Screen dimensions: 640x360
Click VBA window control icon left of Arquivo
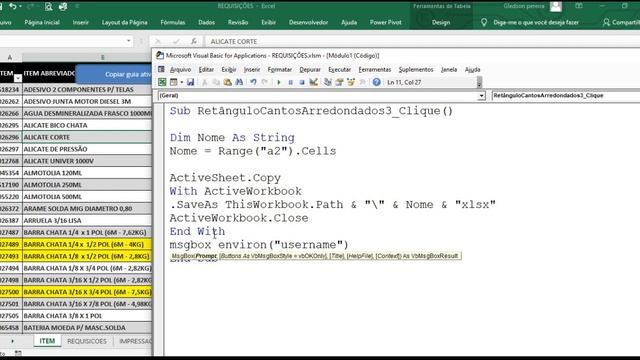click(x=161, y=69)
